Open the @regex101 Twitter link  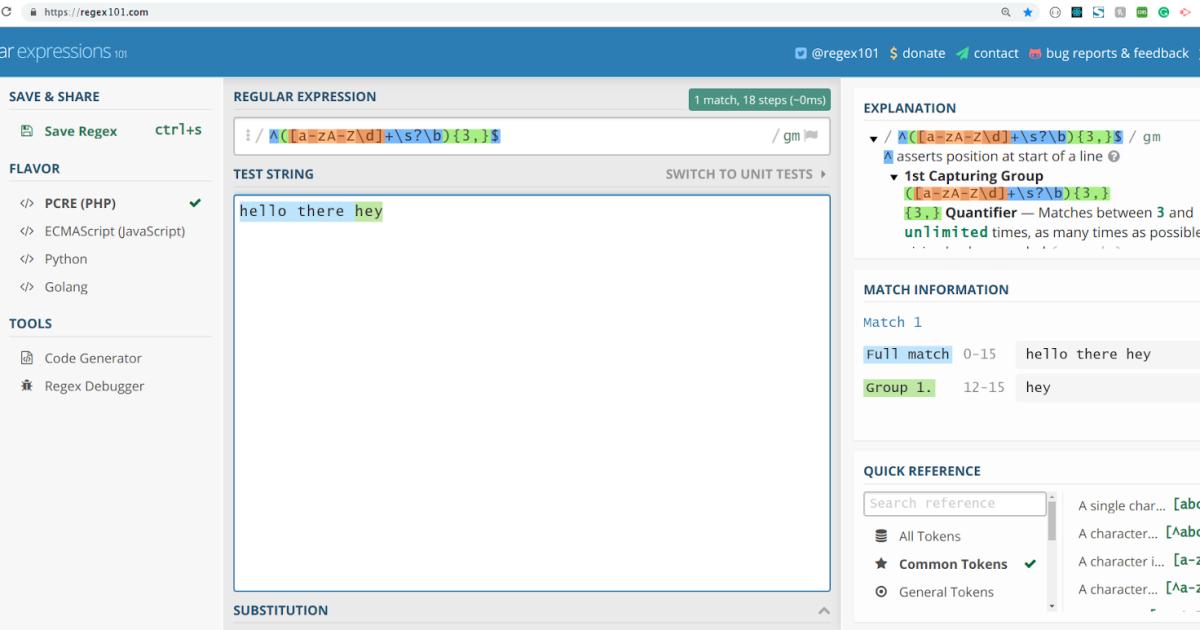(x=845, y=53)
